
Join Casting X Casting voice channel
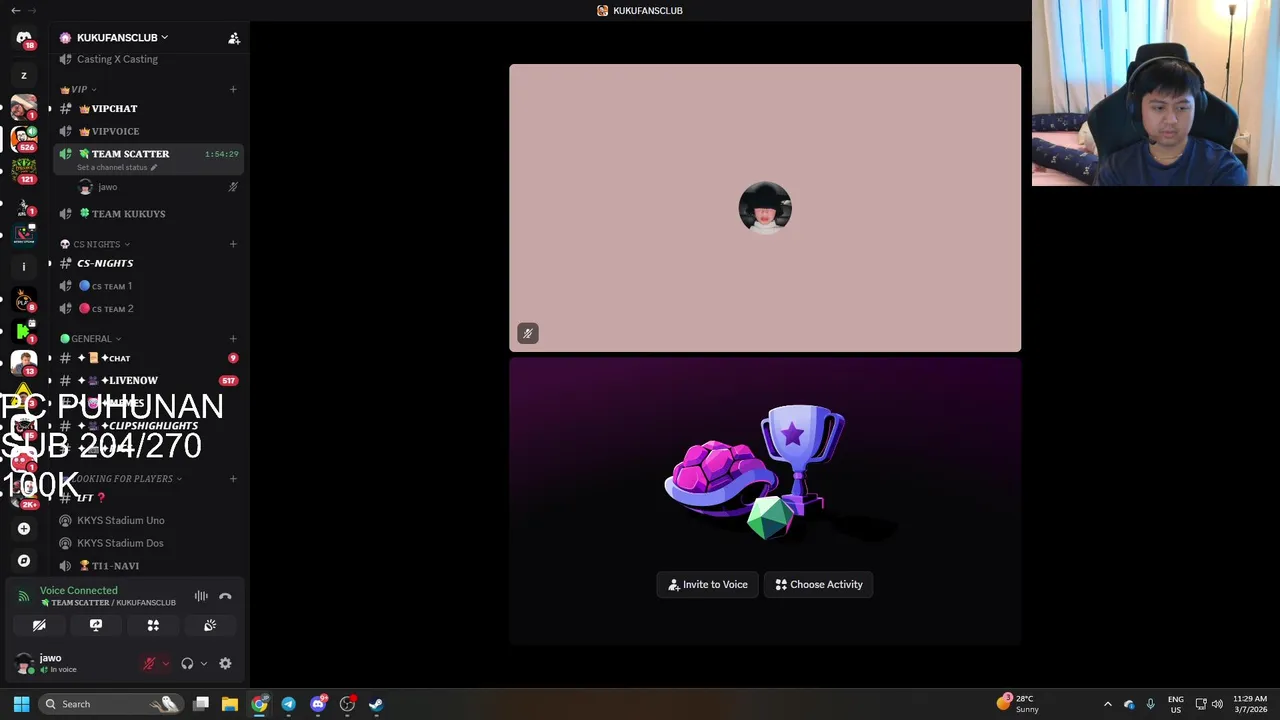(148, 59)
